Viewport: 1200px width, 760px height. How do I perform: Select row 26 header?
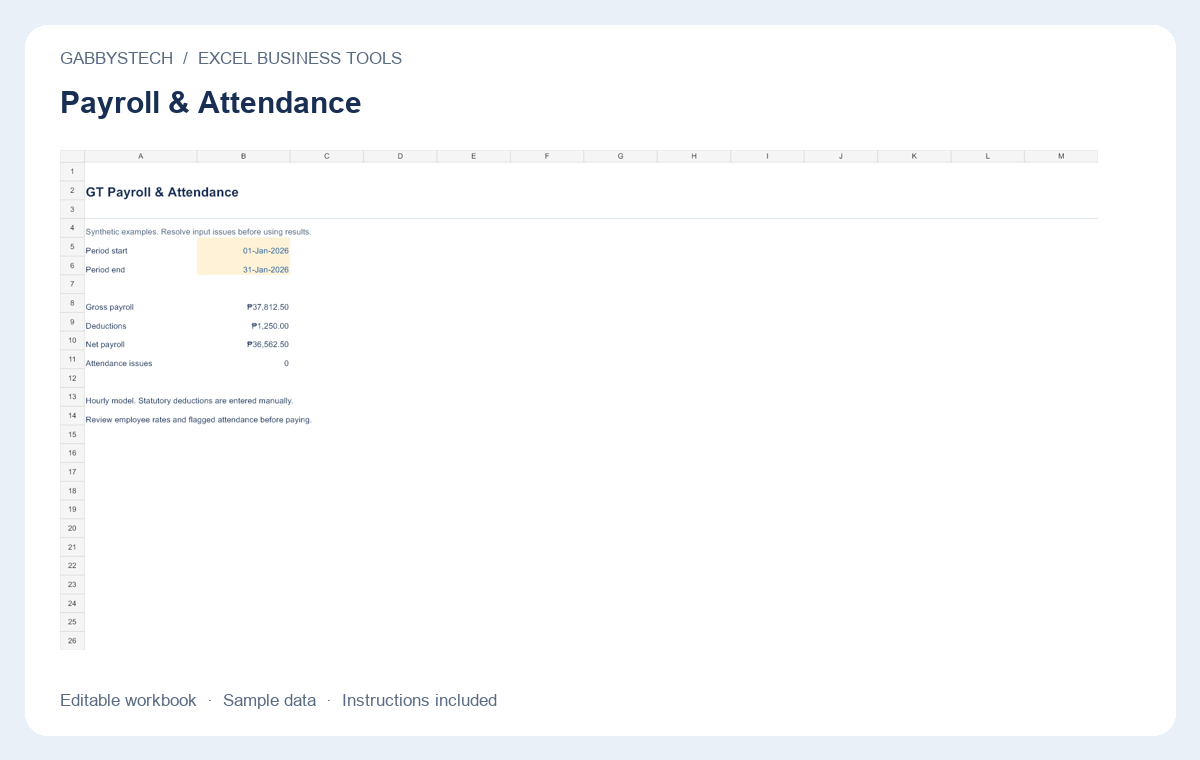72,641
